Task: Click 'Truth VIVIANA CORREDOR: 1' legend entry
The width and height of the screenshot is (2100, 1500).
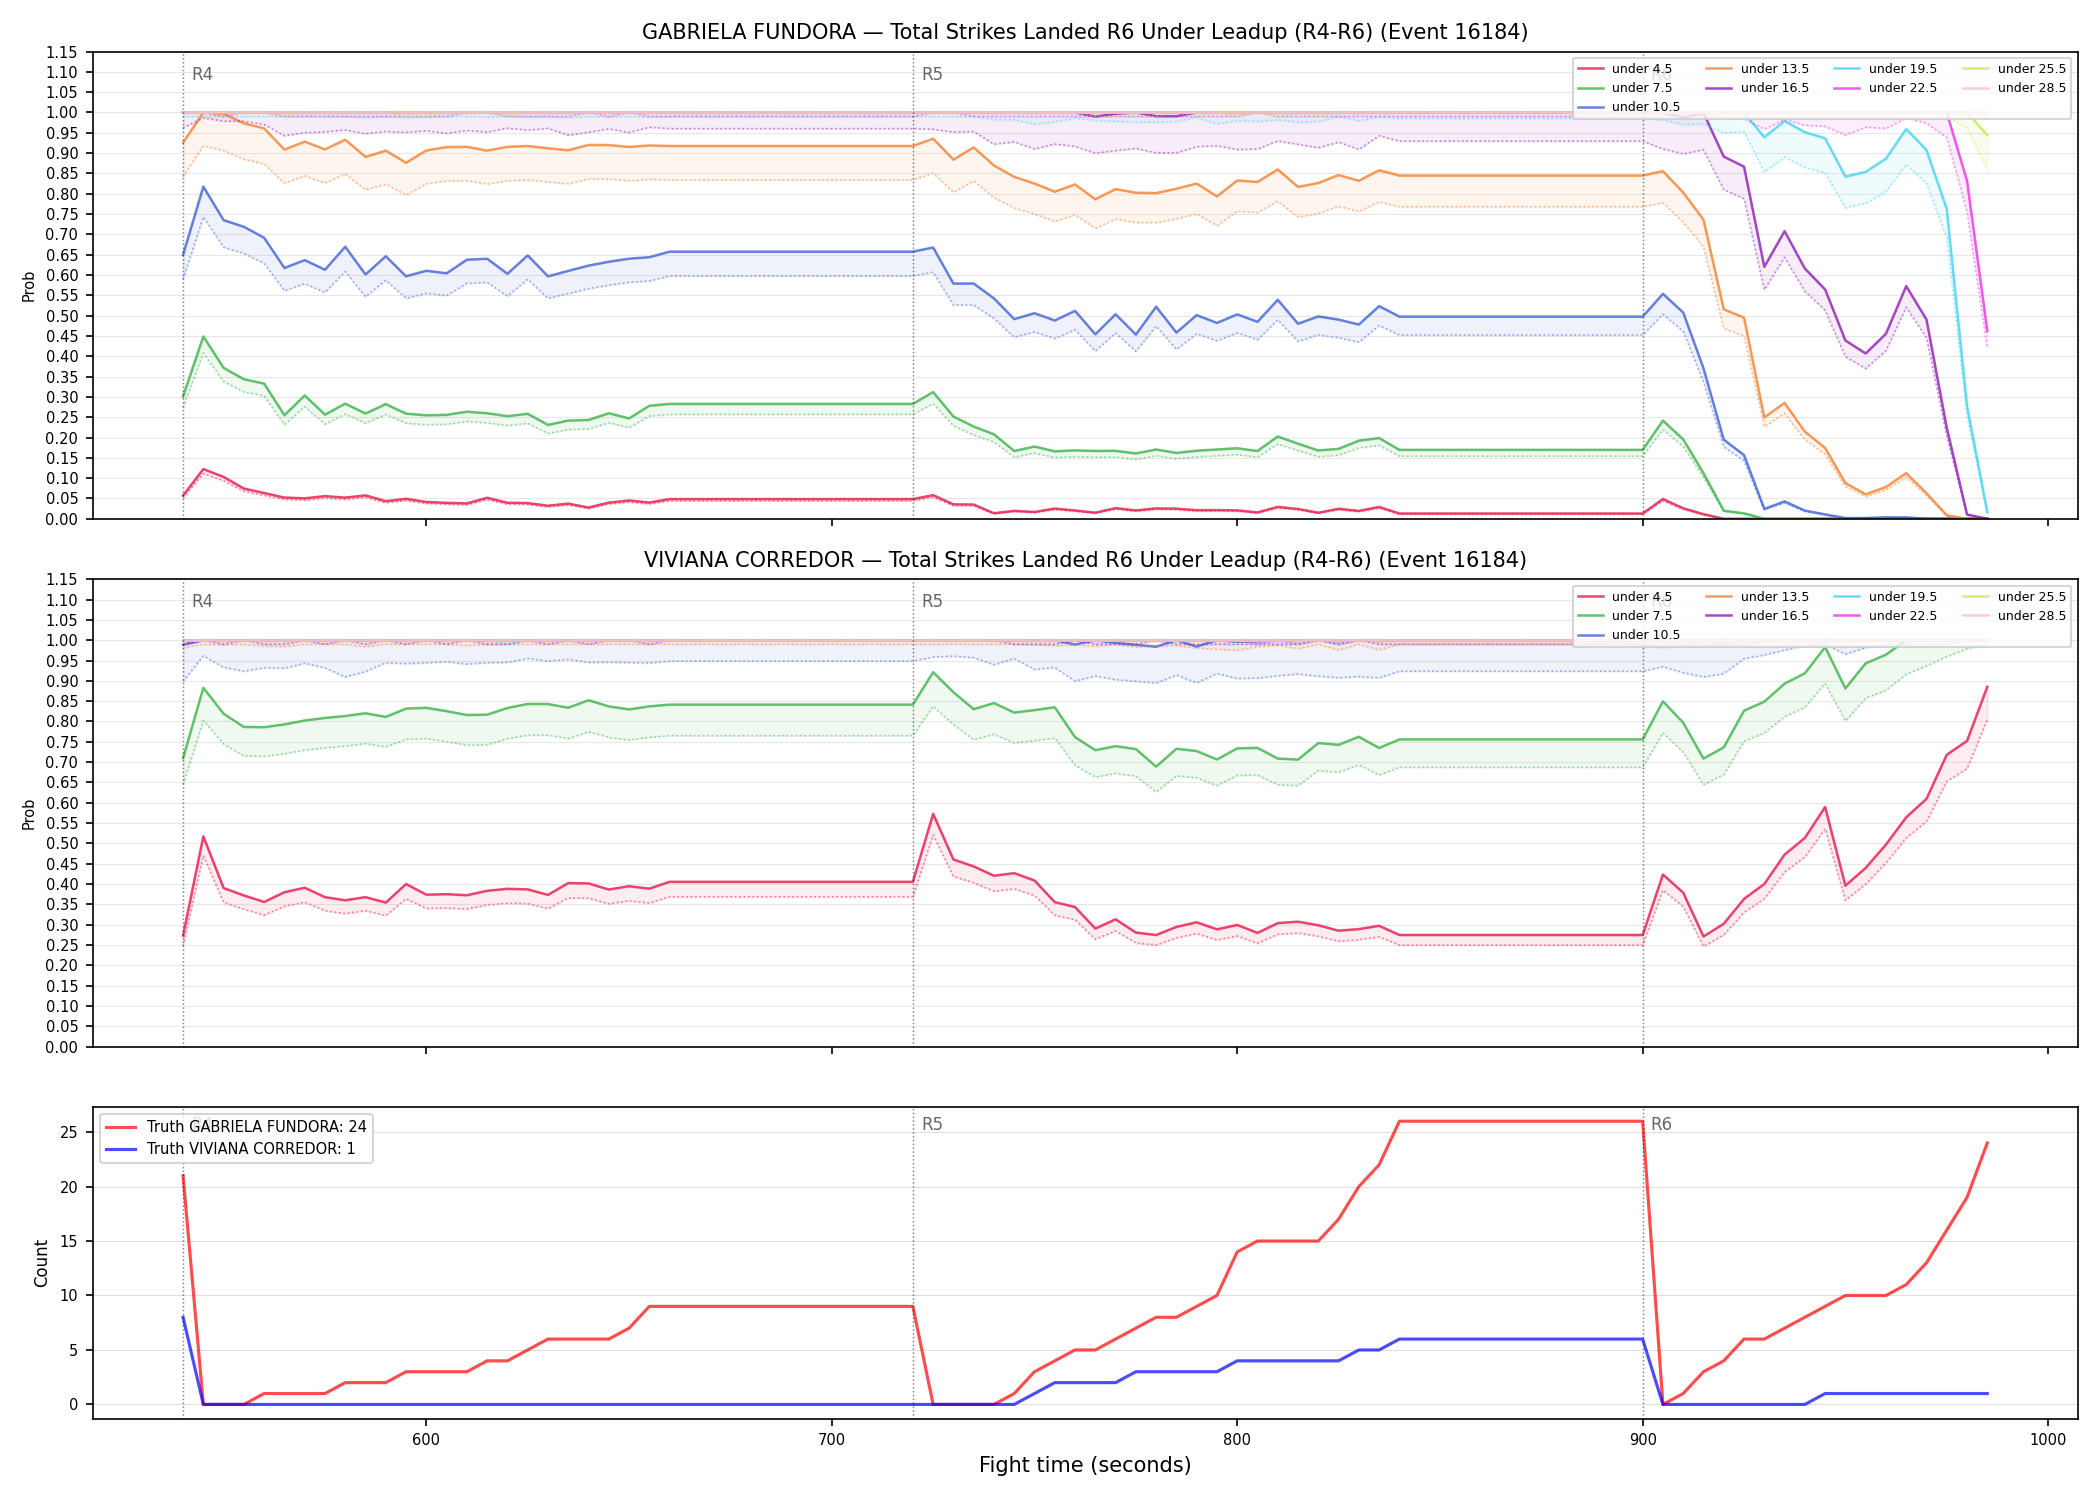Action: pos(230,1149)
